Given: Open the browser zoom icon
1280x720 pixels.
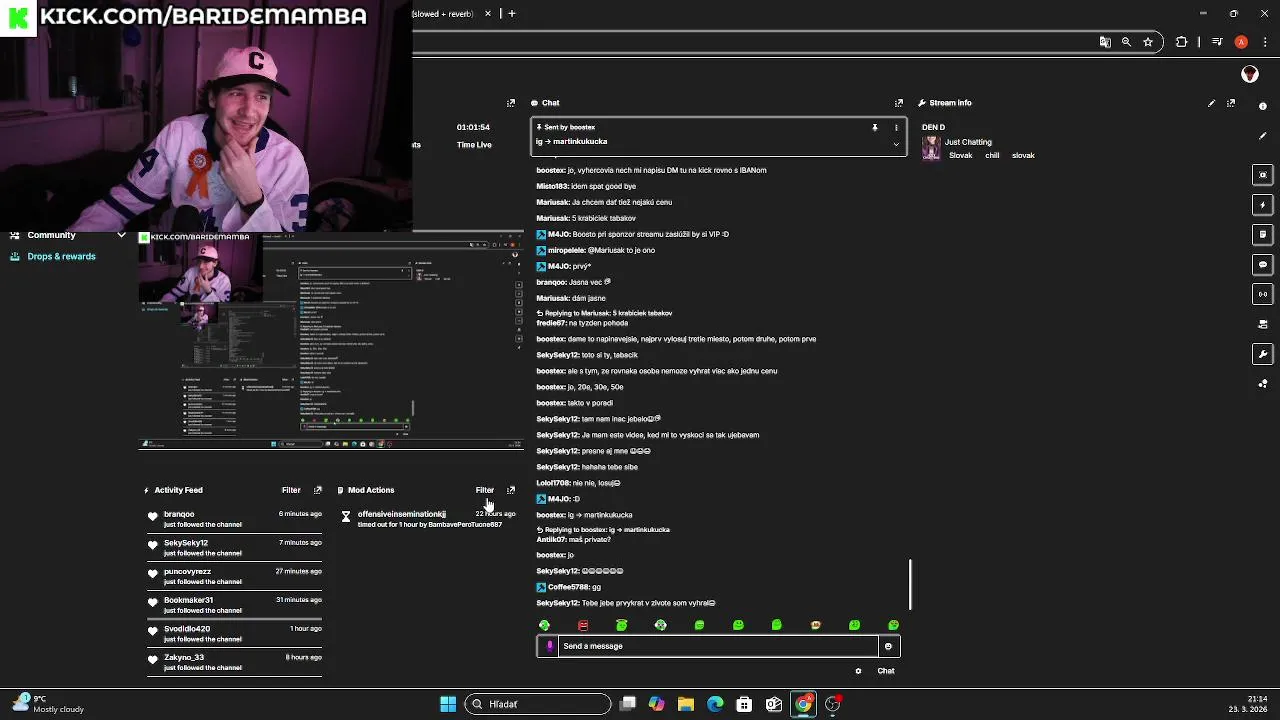Looking at the screenshot, I should point(1126,42).
